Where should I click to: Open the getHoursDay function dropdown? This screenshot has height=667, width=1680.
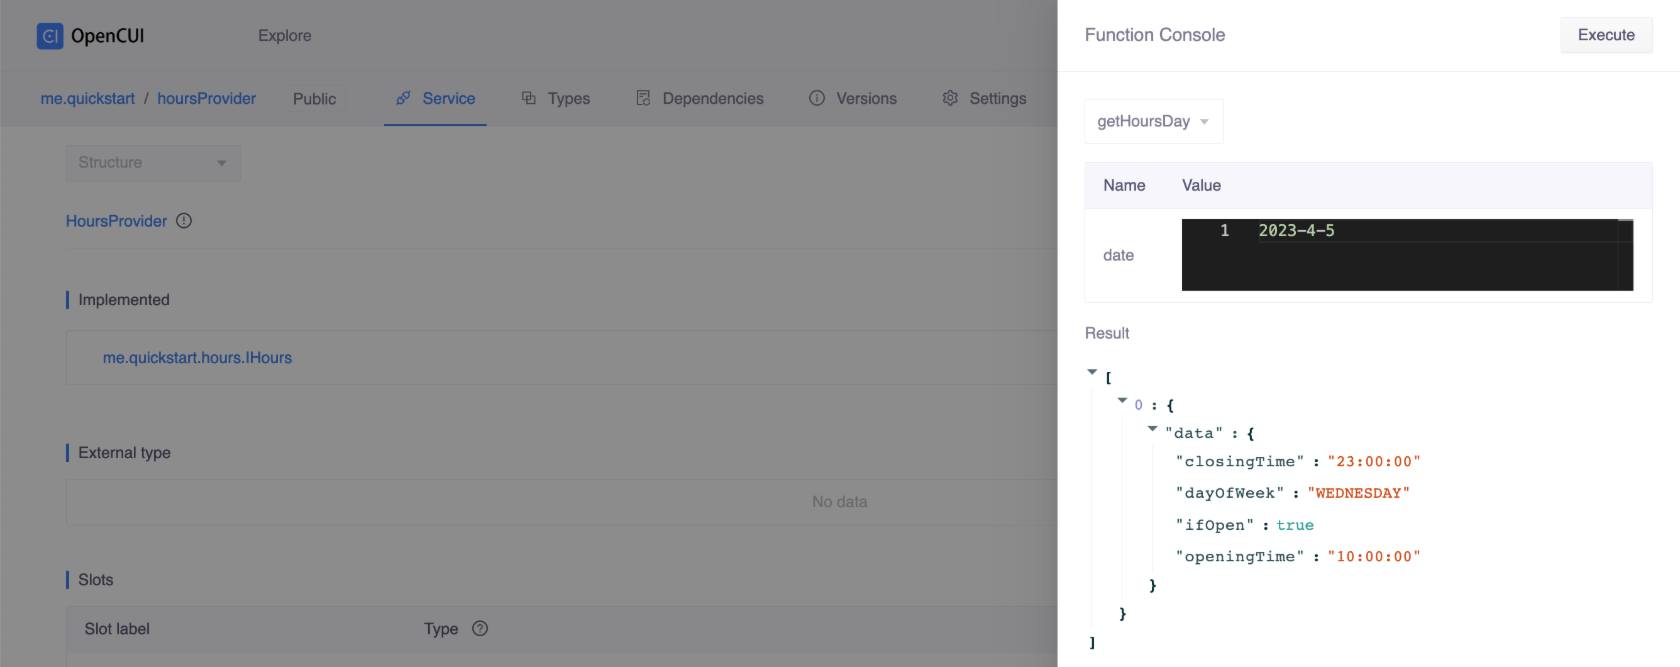click(x=1154, y=121)
